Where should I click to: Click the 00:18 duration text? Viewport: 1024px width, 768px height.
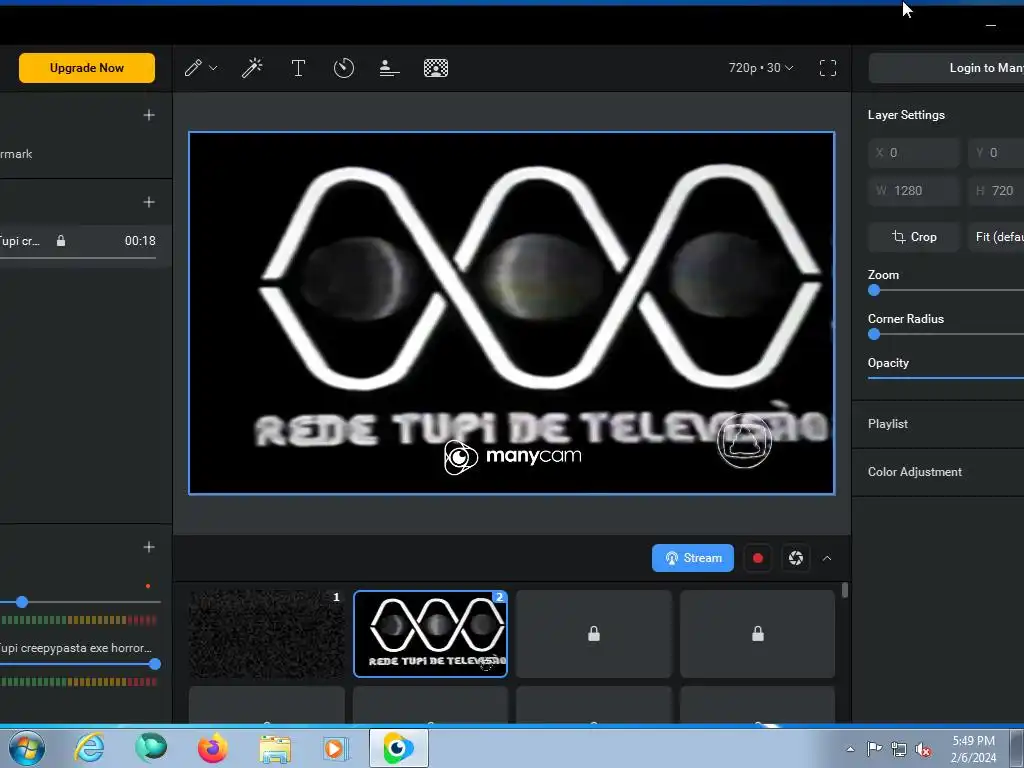coord(140,241)
